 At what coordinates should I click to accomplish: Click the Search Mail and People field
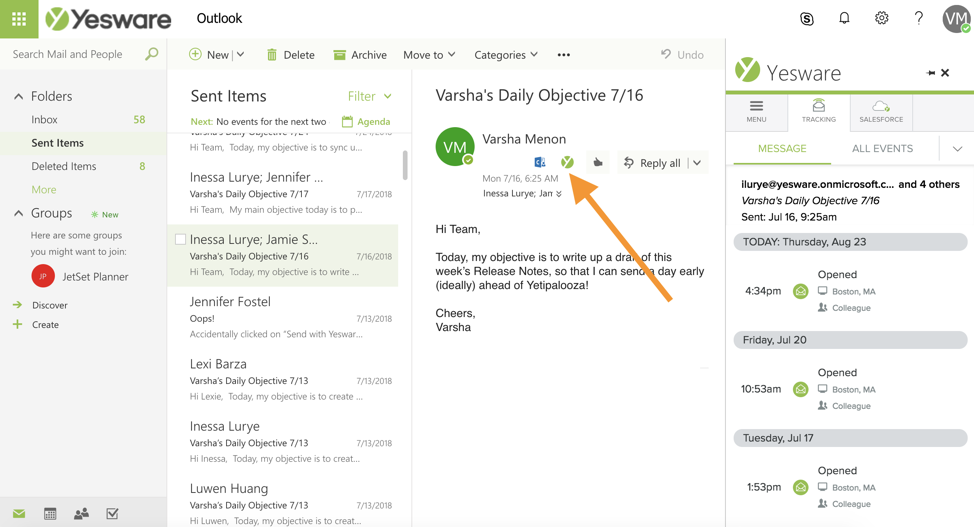tap(70, 54)
